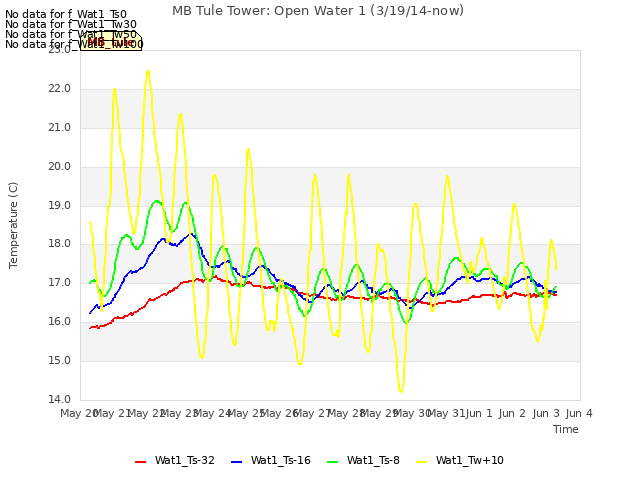Click the Jun 3 x-axis tick label
This screenshot has width=640, height=480.
(546, 413)
